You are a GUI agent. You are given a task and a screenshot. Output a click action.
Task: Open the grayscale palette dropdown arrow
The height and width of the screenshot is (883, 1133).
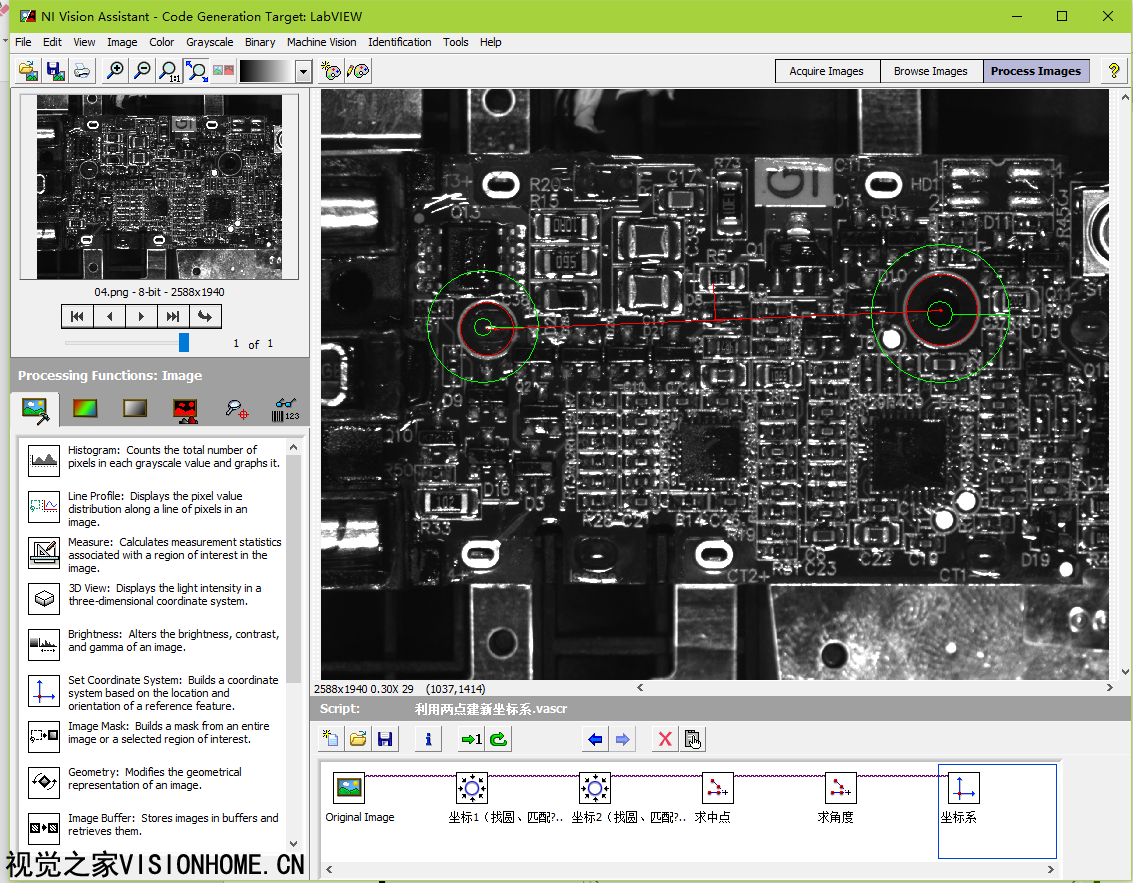tap(303, 71)
